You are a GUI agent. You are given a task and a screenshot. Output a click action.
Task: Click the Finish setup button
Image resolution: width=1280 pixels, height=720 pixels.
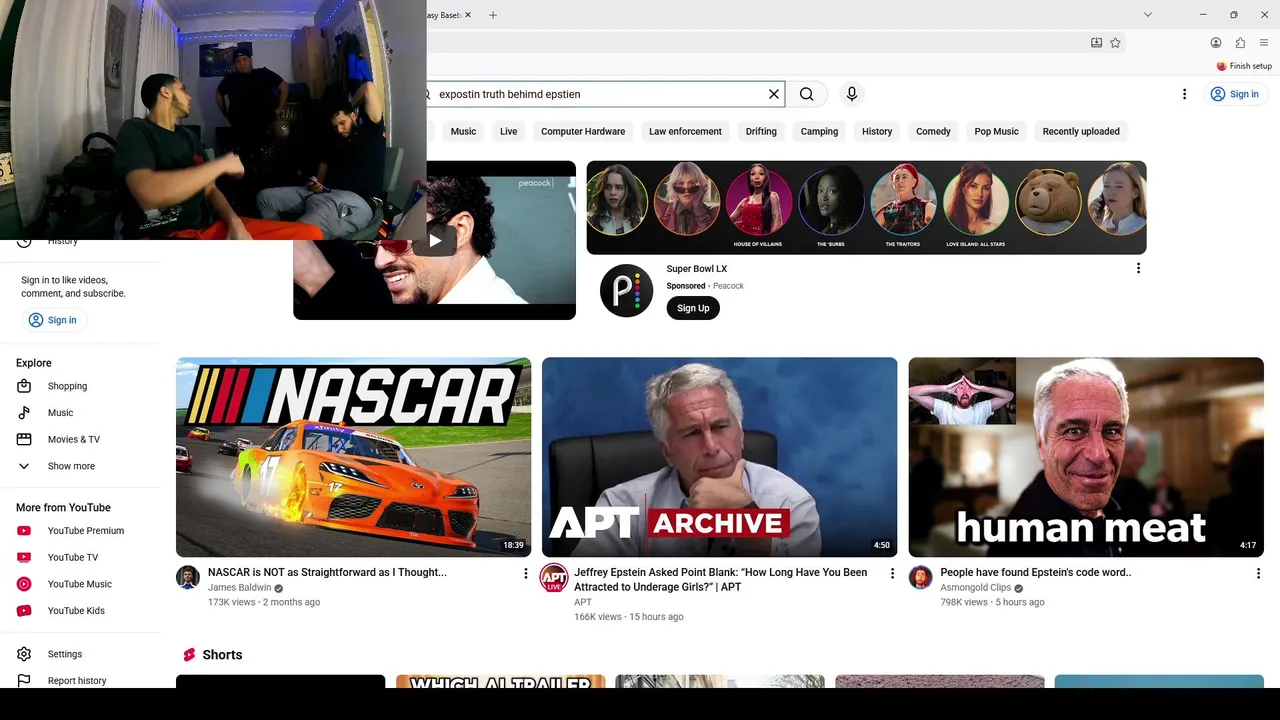click(x=1244, y=66)
